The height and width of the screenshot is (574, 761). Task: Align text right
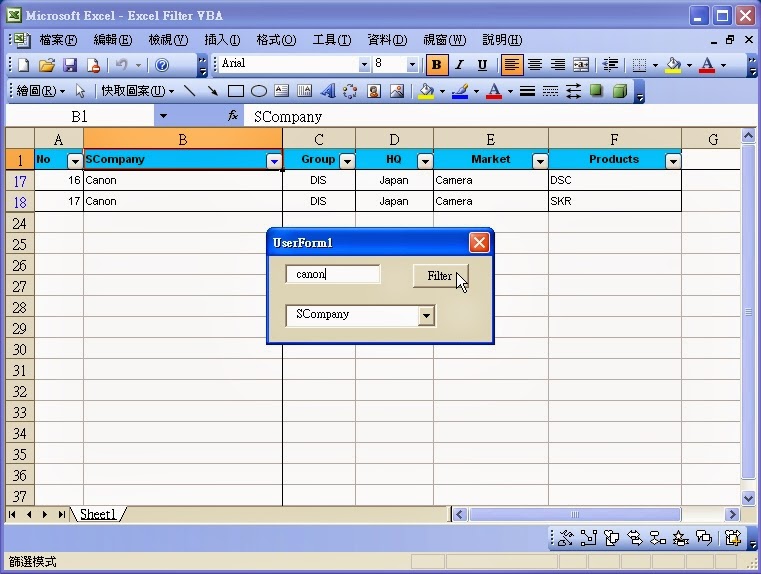pos(558,65)
